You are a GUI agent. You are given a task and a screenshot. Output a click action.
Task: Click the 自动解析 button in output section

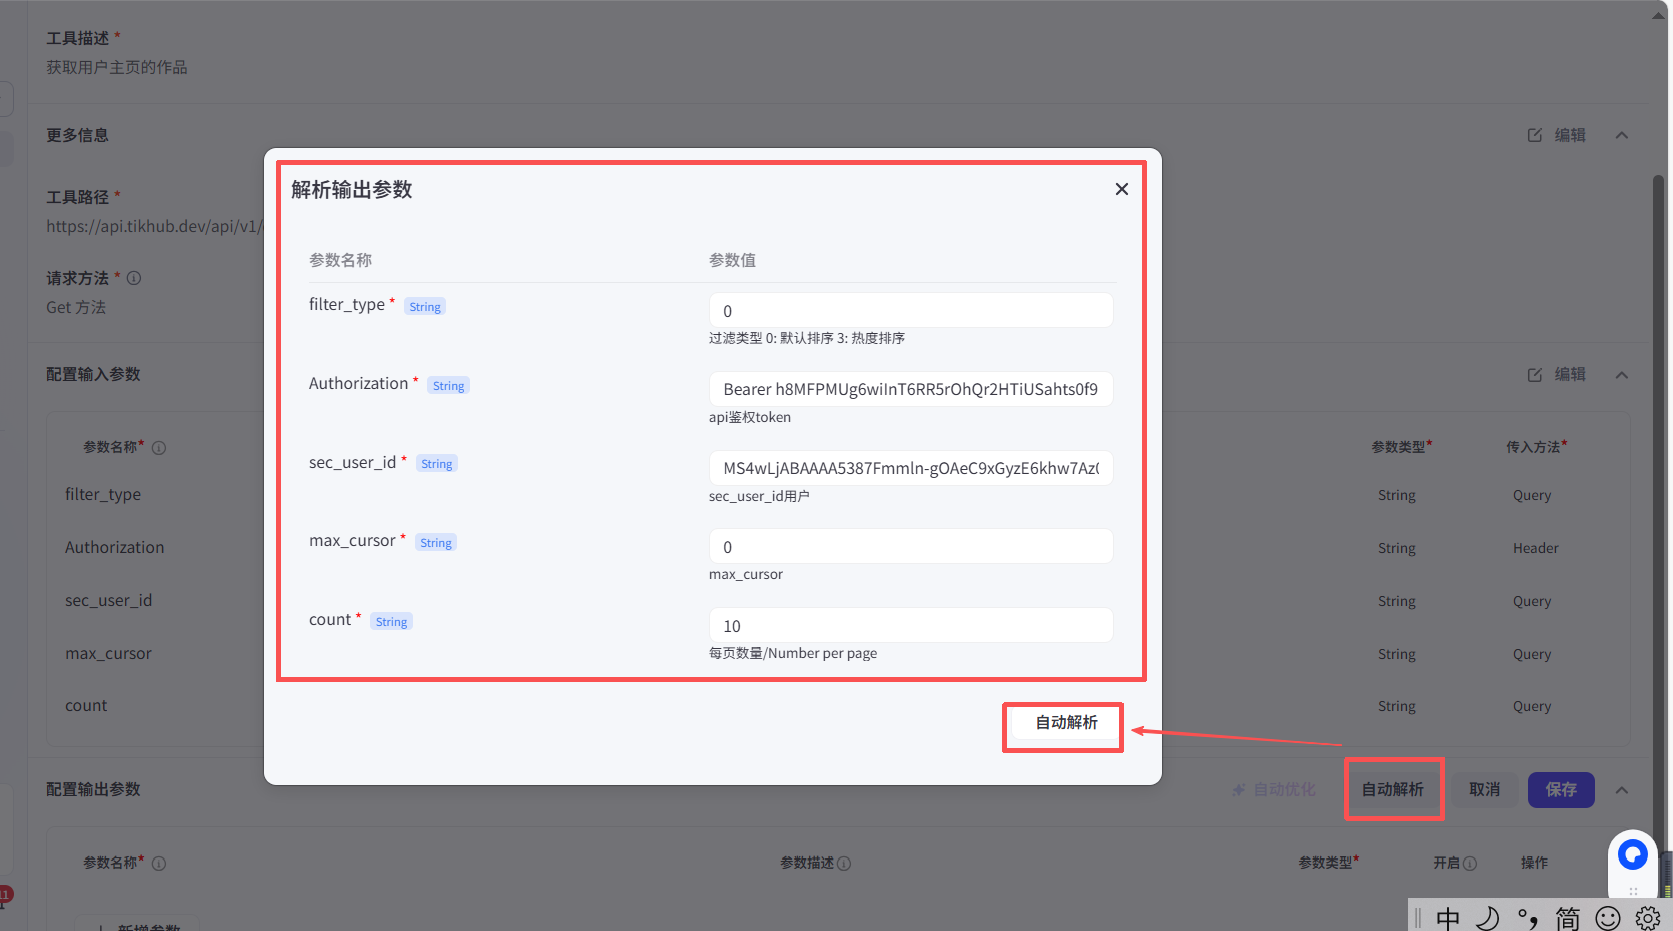tap(1392, 790)
